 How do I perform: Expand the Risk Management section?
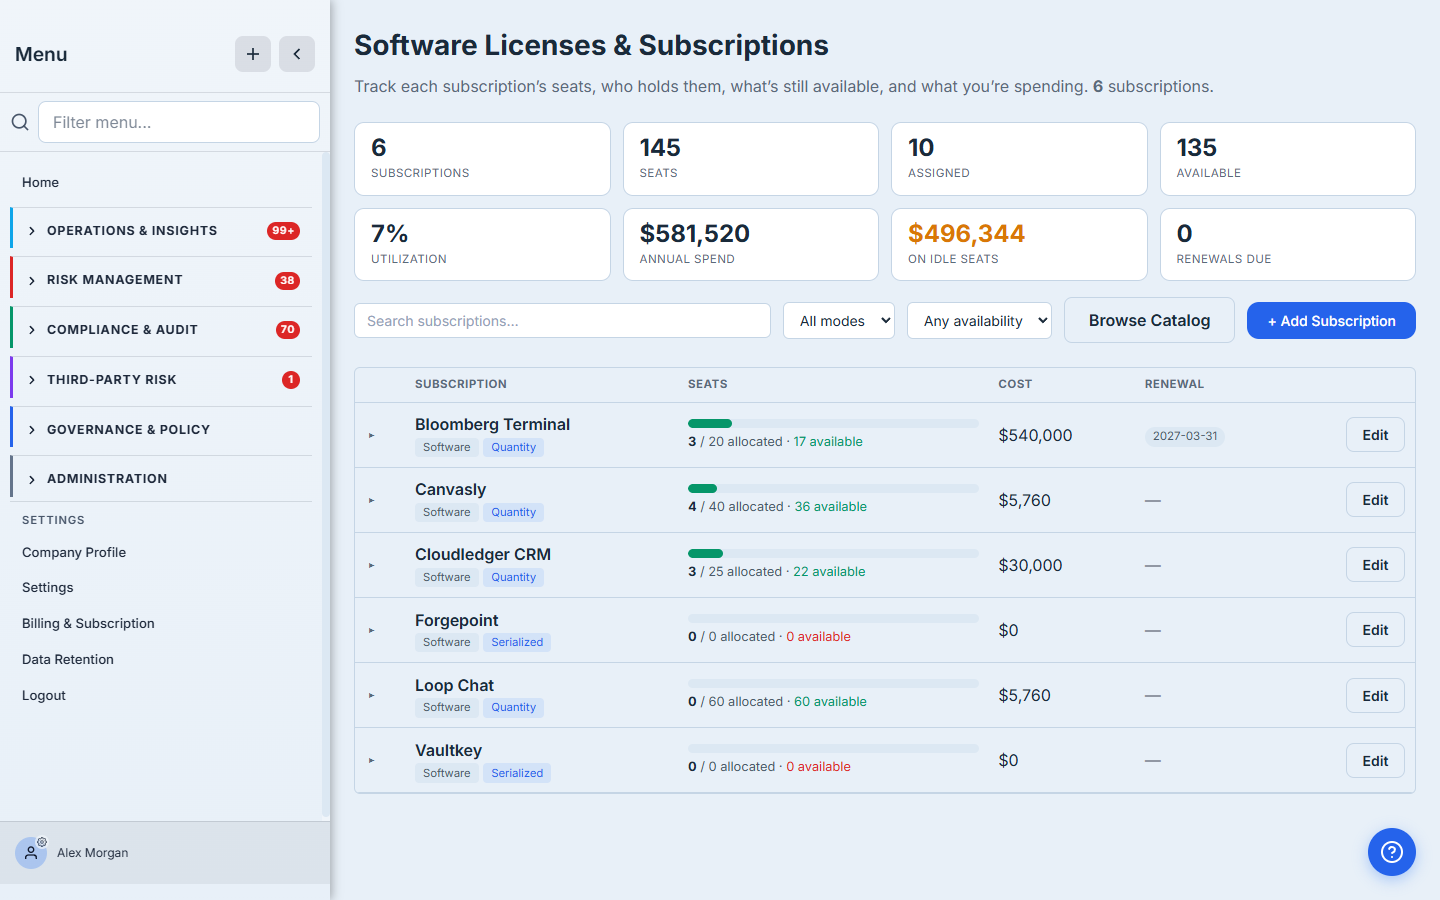pyautogui.click(x=161, y=280)
